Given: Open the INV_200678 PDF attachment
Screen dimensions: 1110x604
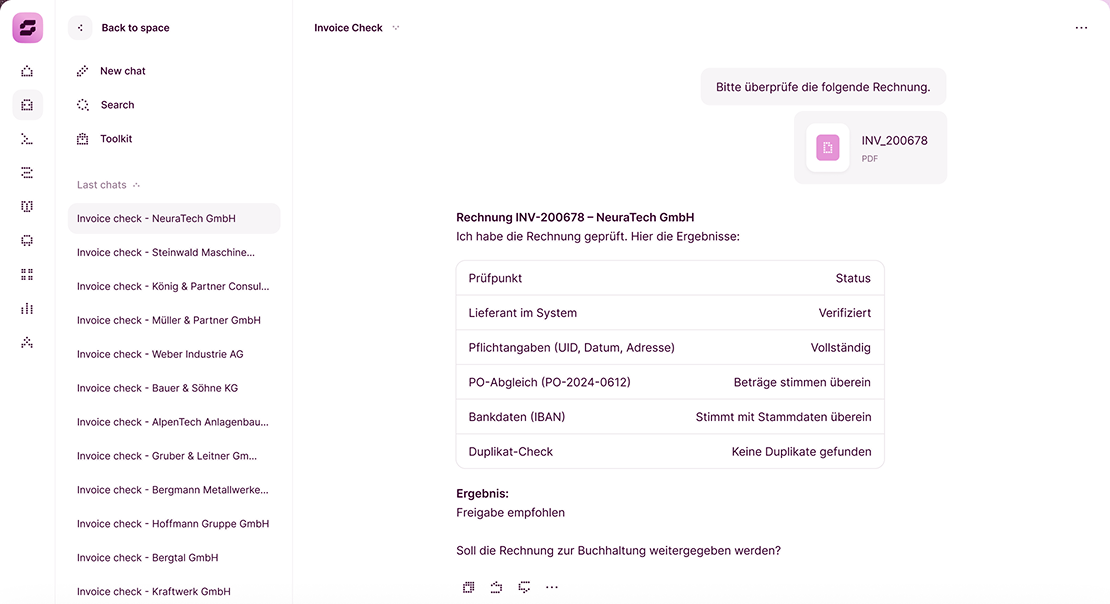Looking at the screenshot, I should click(870, 147).
